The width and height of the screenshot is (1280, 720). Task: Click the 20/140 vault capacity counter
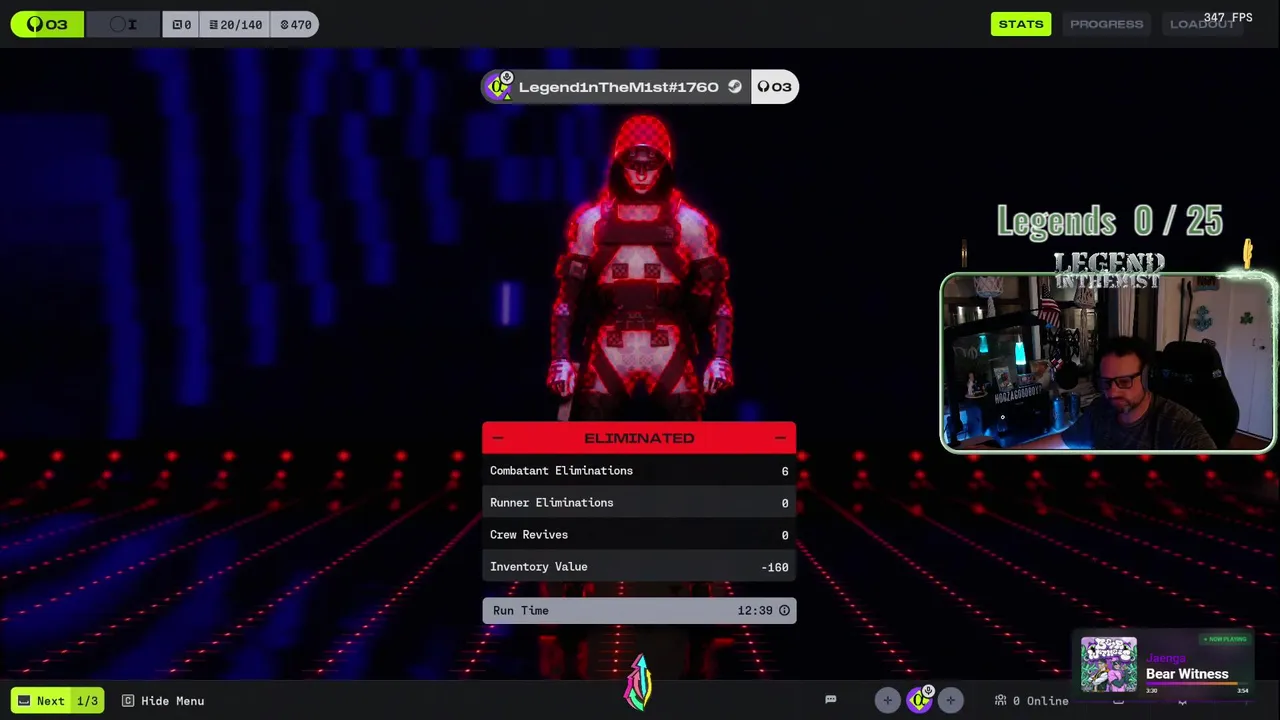tap(236, 24)
